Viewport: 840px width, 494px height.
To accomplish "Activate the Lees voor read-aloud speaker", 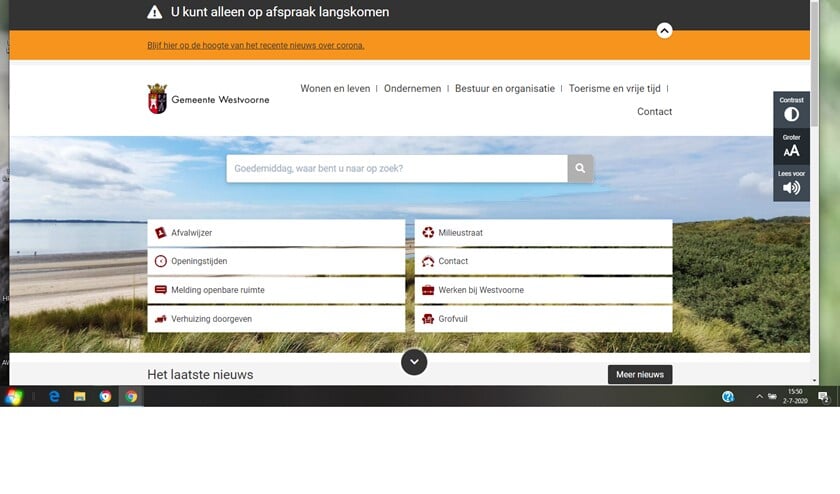I will click(791, 183).
